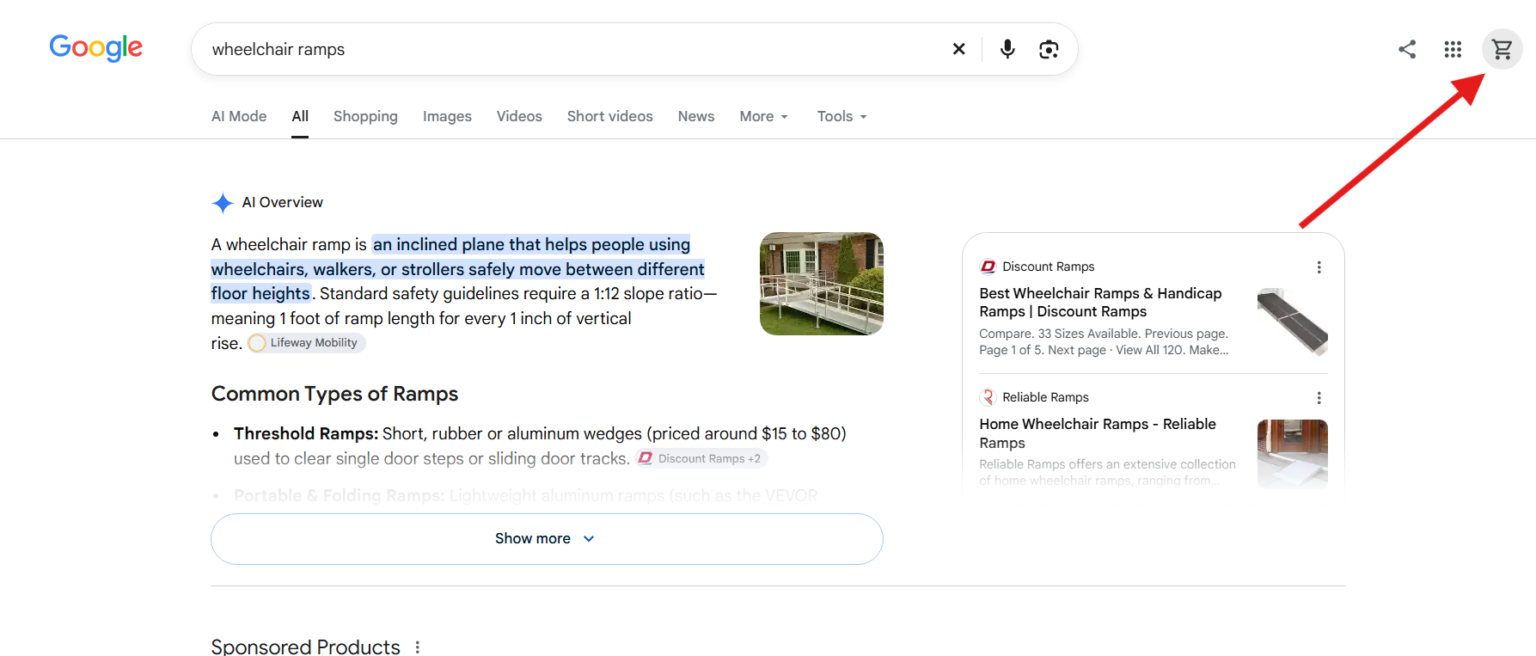Open Best Wheelchair Ramps & Handicap Ramps link
Screen dimensions: 1536x656
1100,303
